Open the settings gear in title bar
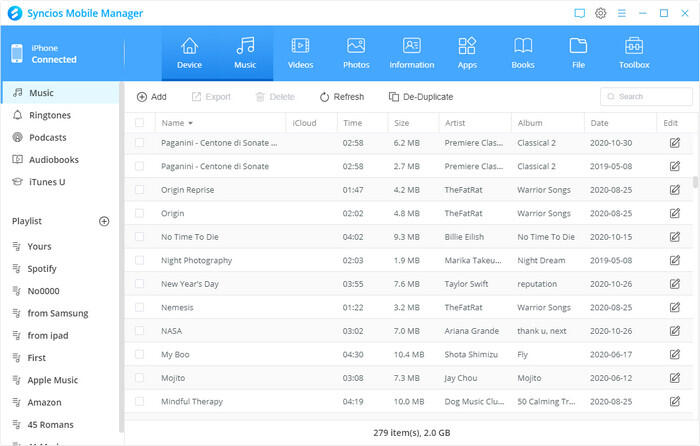The image size is (700, 446). (601, 13)
